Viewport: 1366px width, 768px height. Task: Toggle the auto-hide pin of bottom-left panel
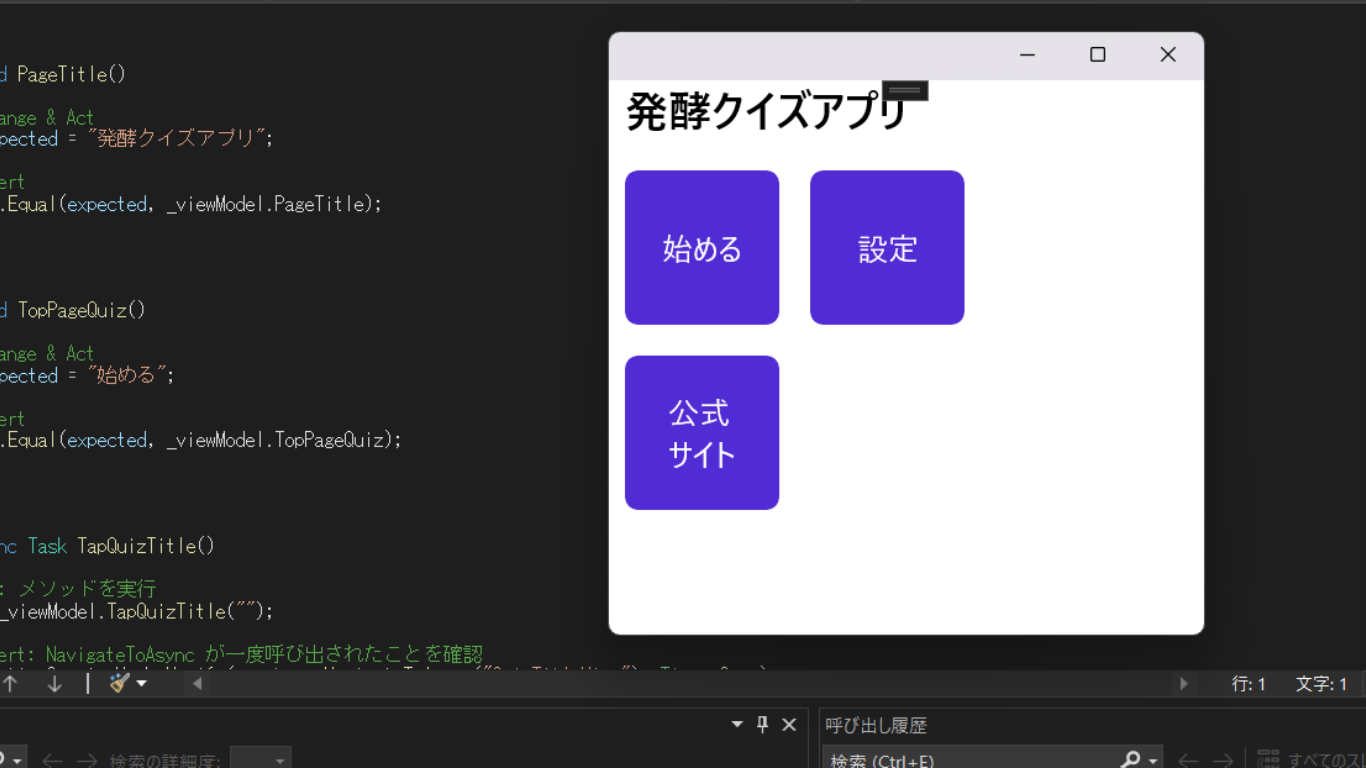point(763,725)
